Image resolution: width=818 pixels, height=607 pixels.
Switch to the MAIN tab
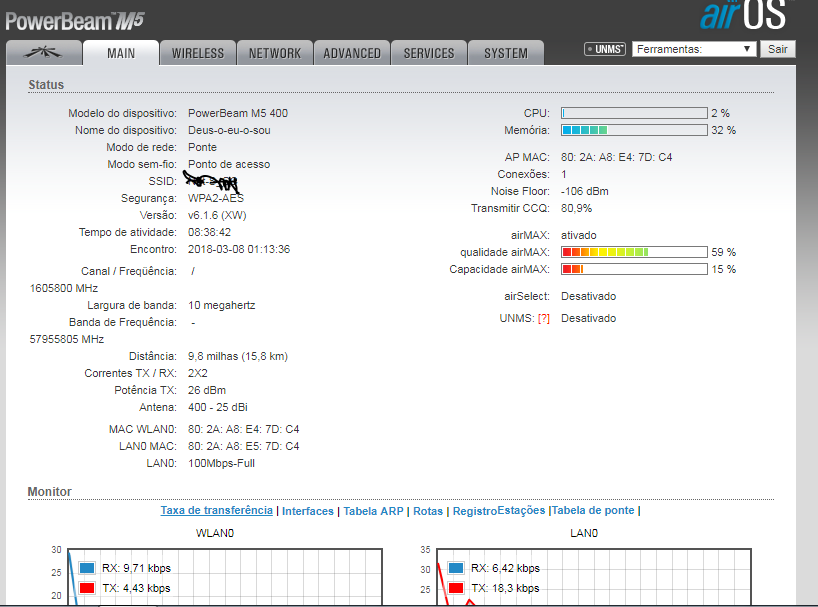(121, 53)
